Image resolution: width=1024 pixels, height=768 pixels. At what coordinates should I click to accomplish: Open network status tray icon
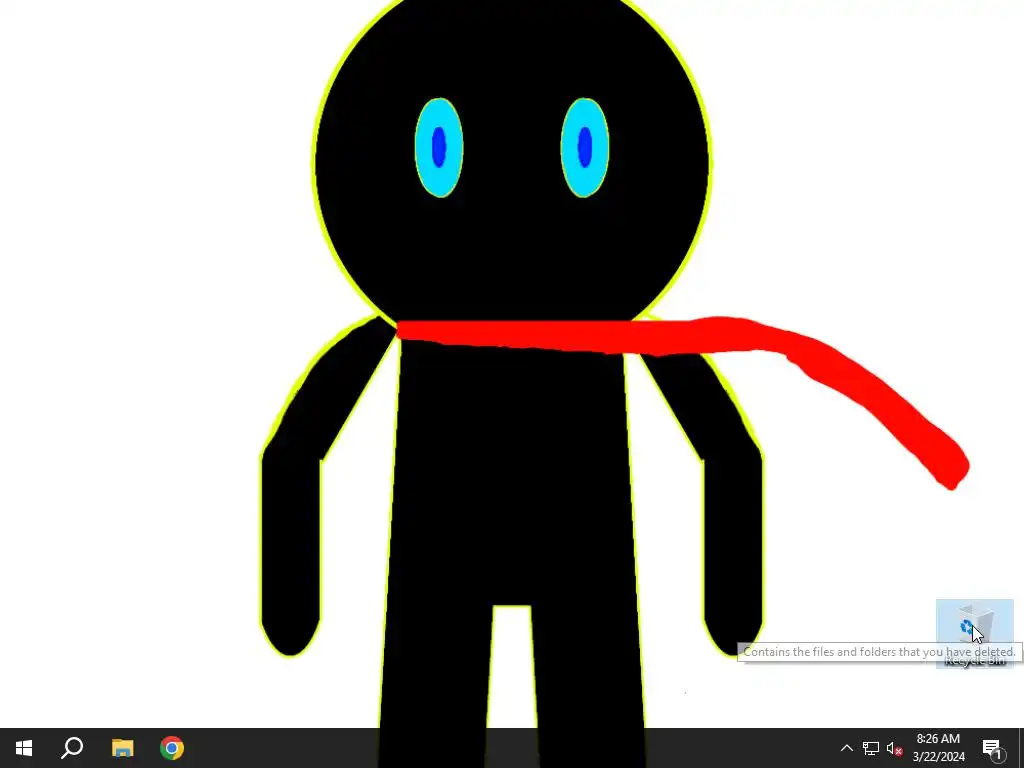(x=871, y=748)
